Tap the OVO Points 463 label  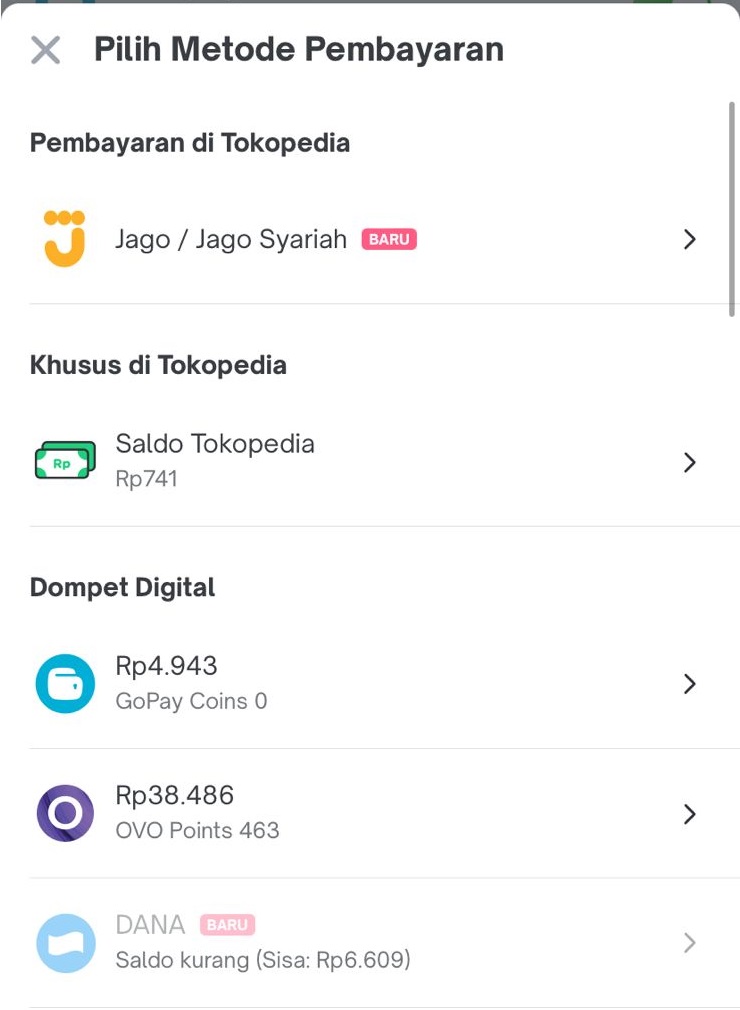coord(197,830)
